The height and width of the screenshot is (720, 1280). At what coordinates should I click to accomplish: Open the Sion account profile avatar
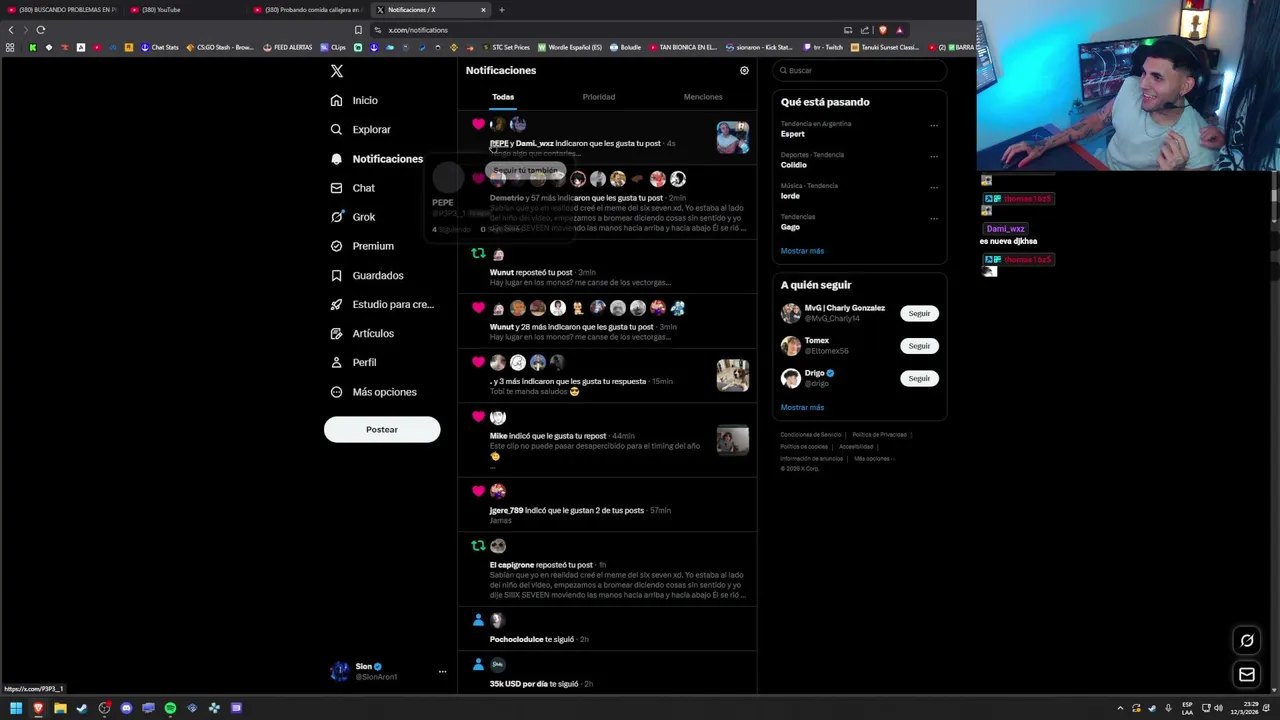340,671
